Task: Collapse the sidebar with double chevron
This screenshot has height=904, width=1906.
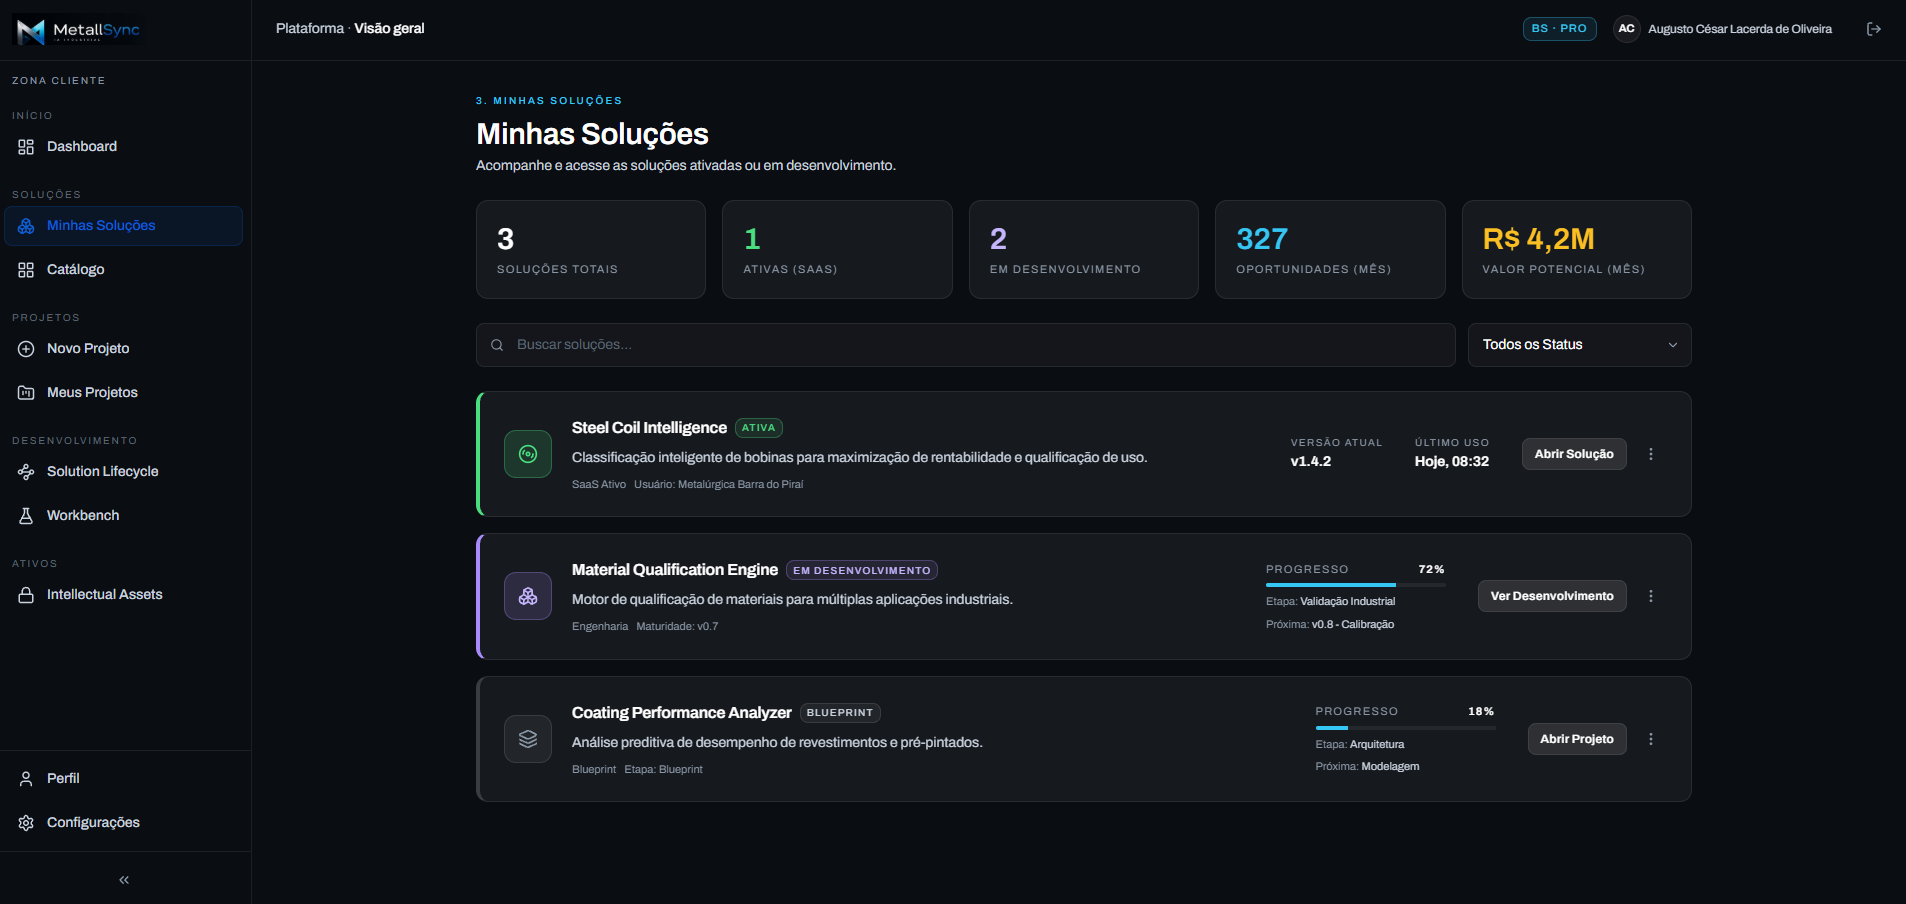Action: [124, 880]
